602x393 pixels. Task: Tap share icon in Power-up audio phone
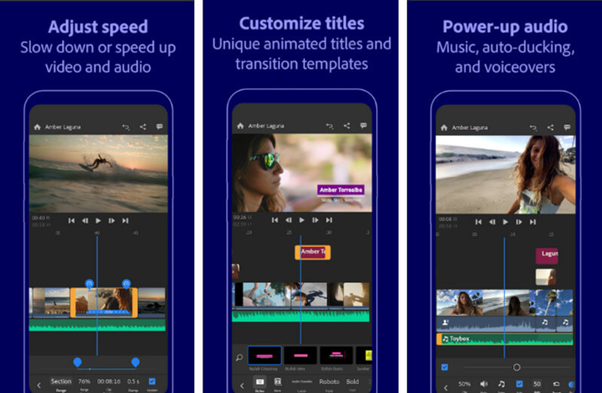(x=551, y=127)
